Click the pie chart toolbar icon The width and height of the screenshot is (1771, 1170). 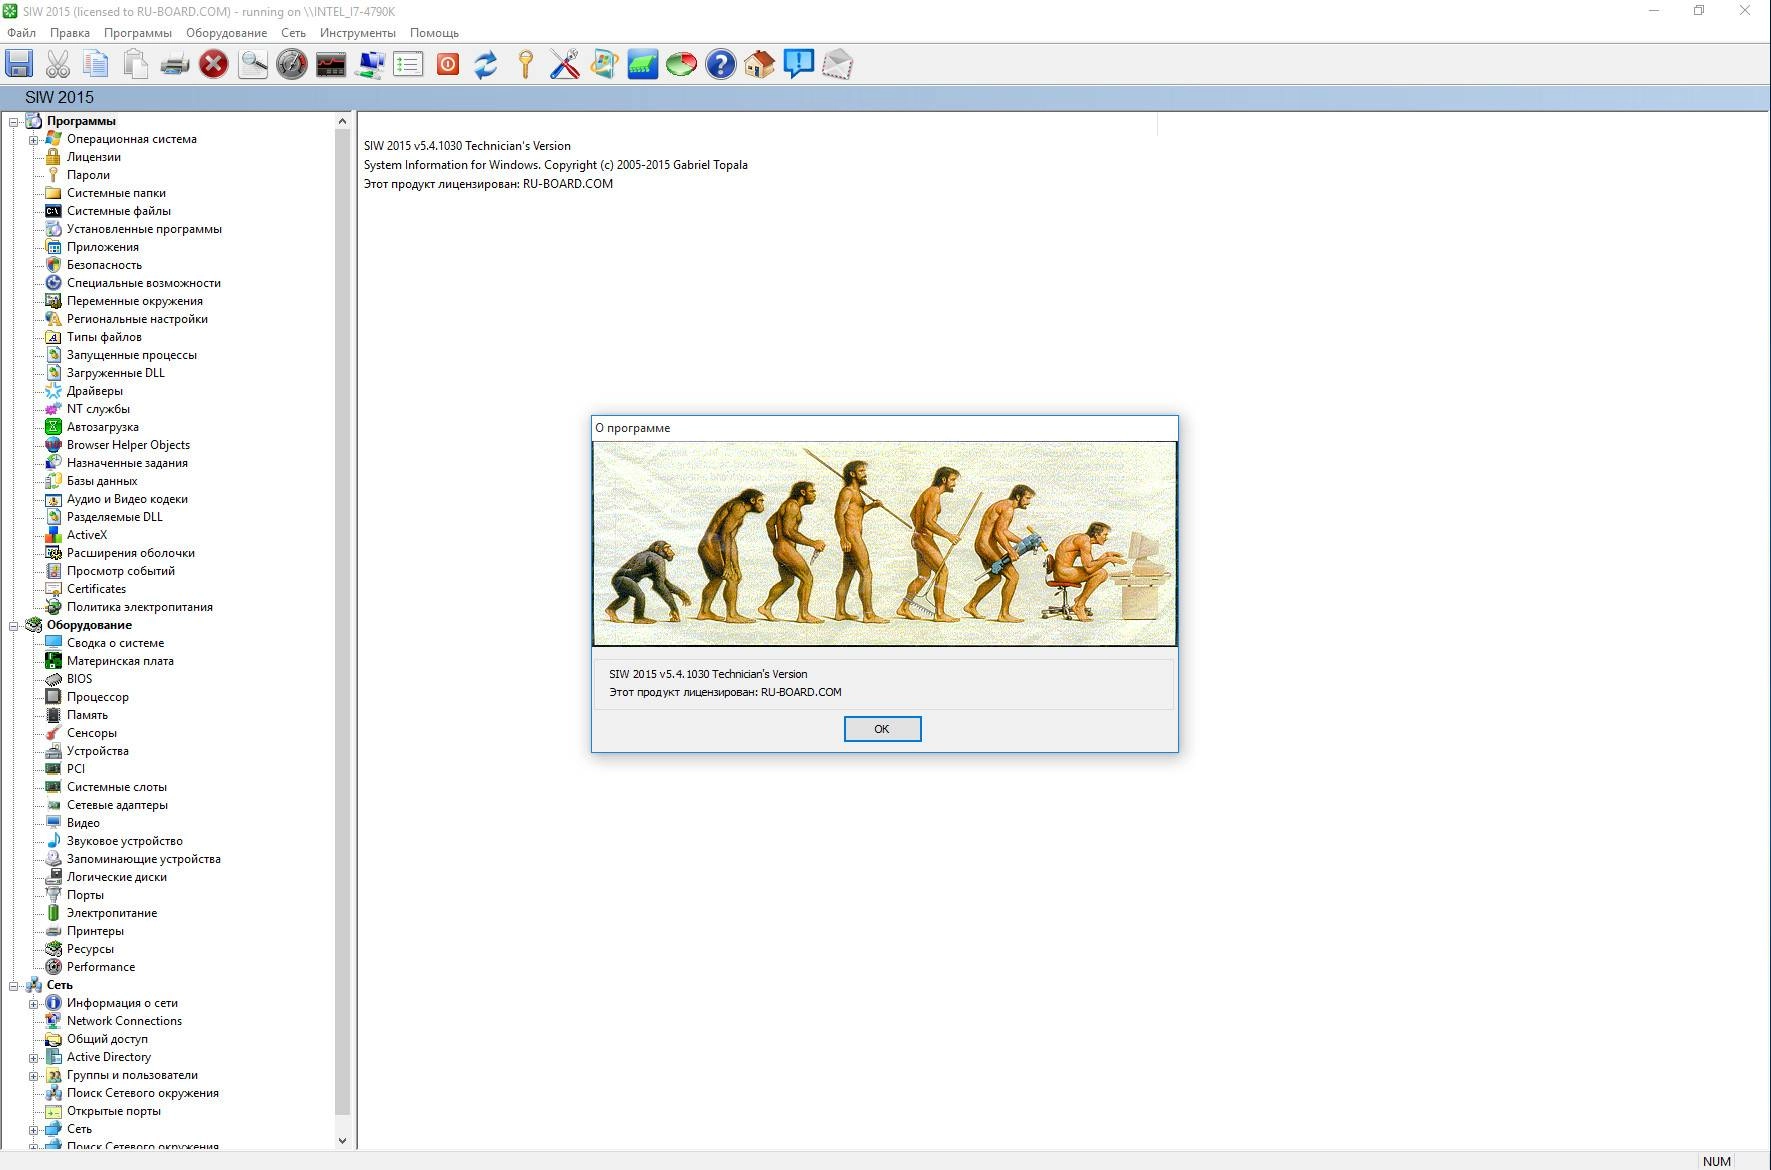(x=682, y=65)
